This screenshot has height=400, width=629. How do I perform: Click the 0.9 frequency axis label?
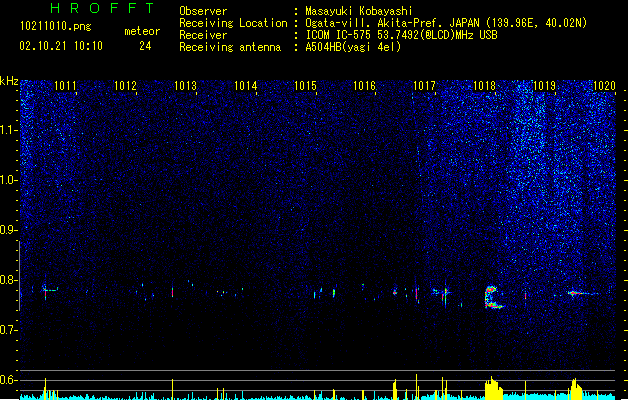coord(9,230)
